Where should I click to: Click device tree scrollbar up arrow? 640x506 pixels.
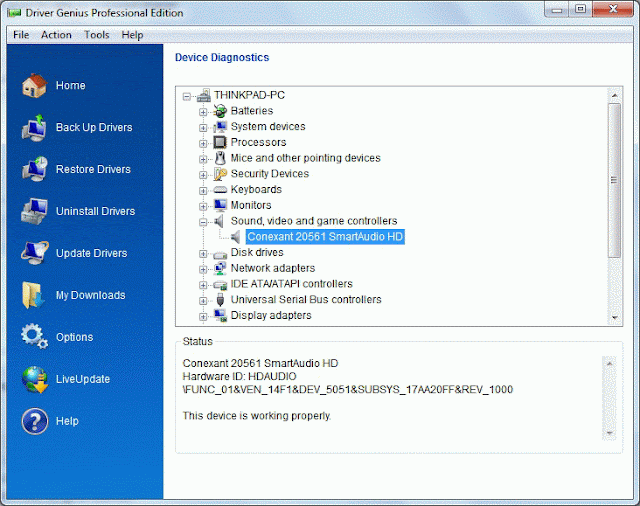tap(614, 95)
